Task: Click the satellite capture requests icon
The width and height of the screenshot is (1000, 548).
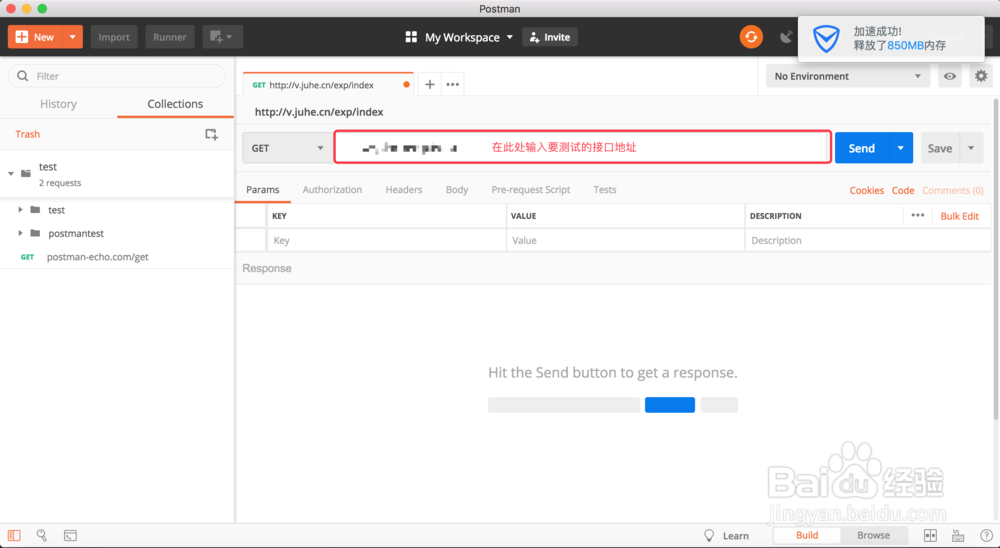Action: (787, 37)
